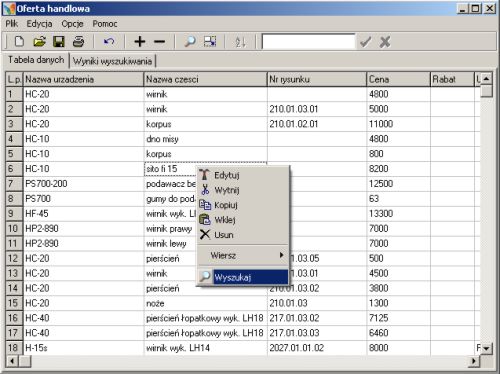Click the sort toolbar icon
The width and height of the screenshot is (500, 374).
tap(240, 42)
